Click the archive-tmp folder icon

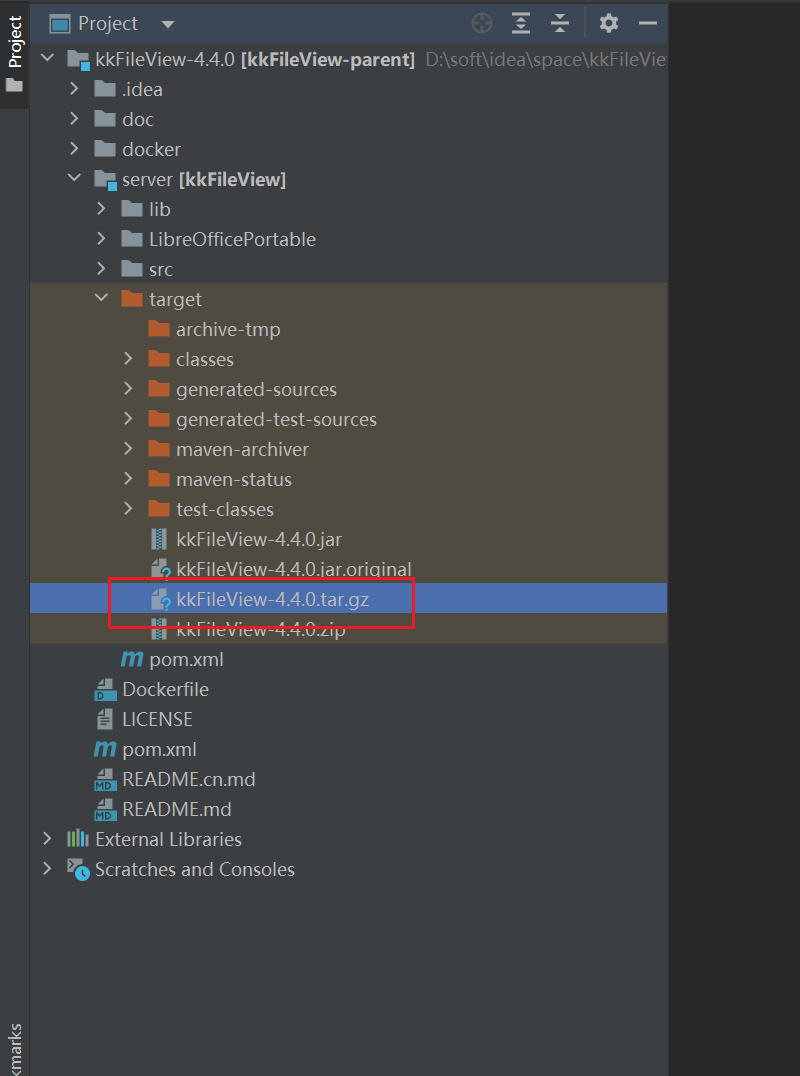pyautogui.click(x=158, y=329)
